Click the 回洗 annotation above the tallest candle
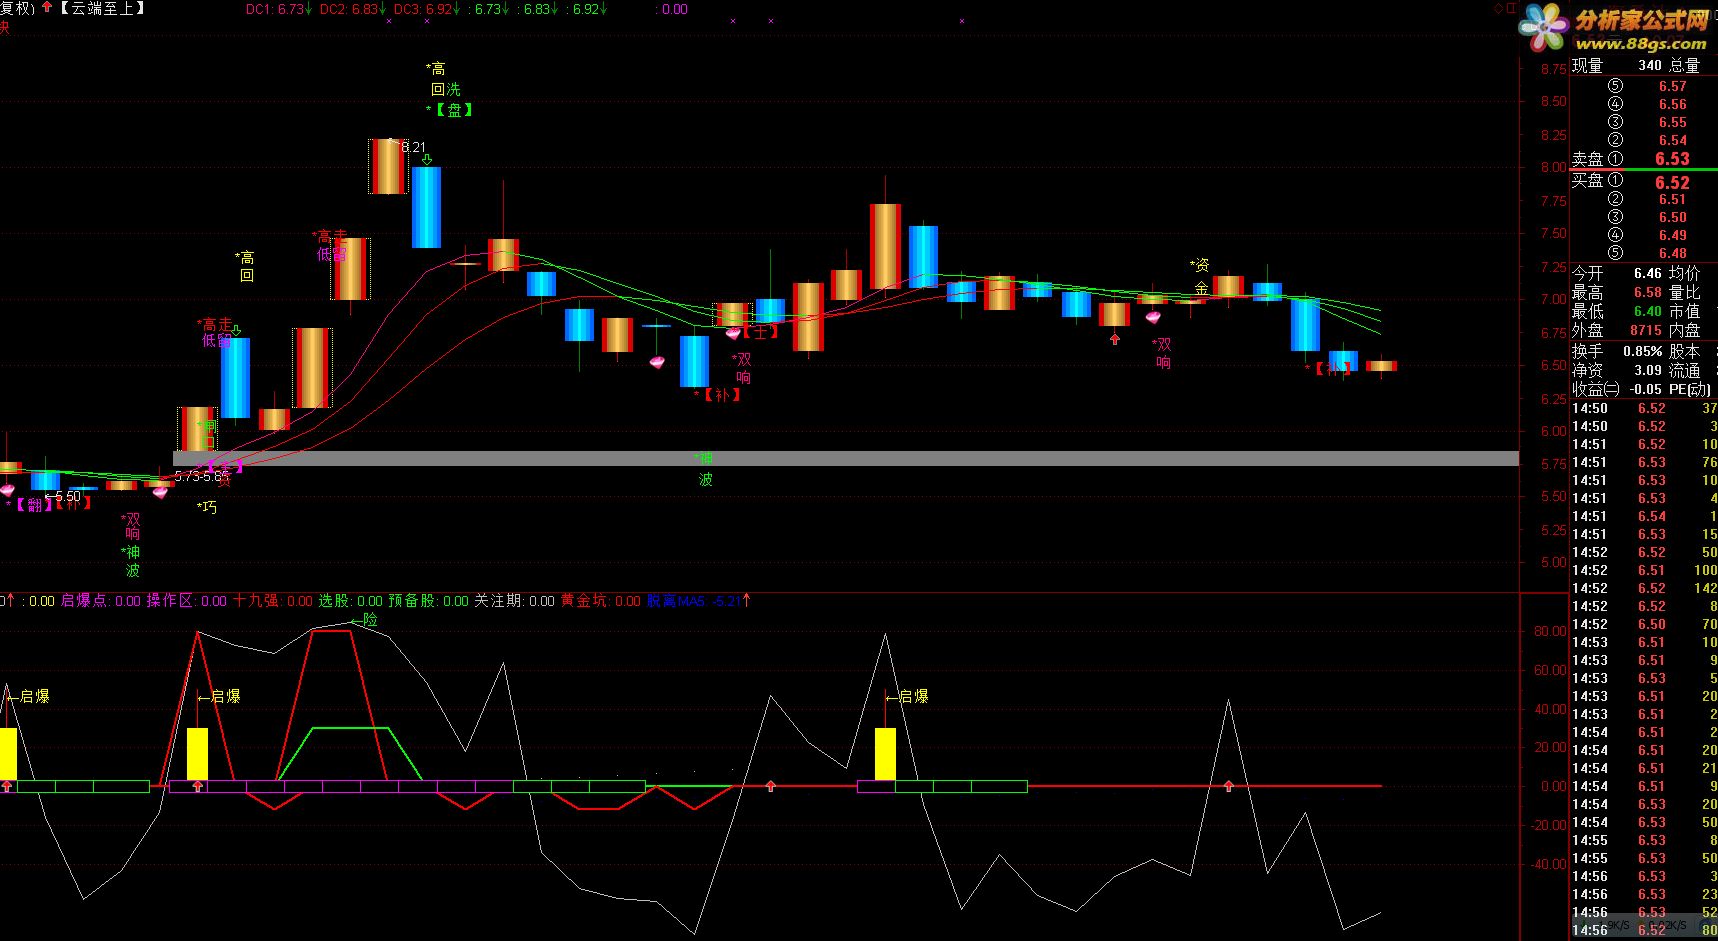This screenshot has width=1718, height=941. click(446, 89)
